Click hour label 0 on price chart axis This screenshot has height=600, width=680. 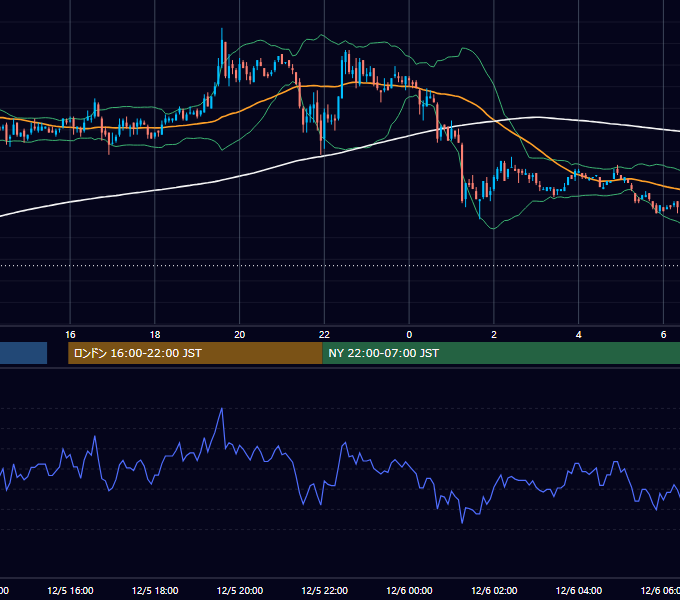tap(409, 335)
